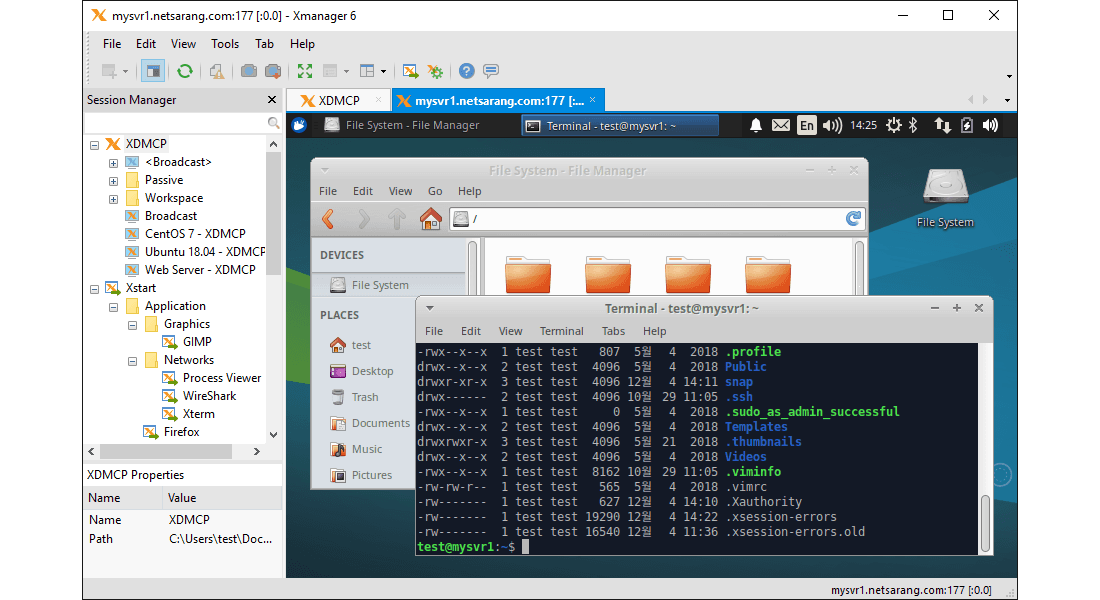This screenshot has height=600, width=1100.
Task: Click the Terminal - test@mysvr1 taskbar button
Action: coord(620,126)
